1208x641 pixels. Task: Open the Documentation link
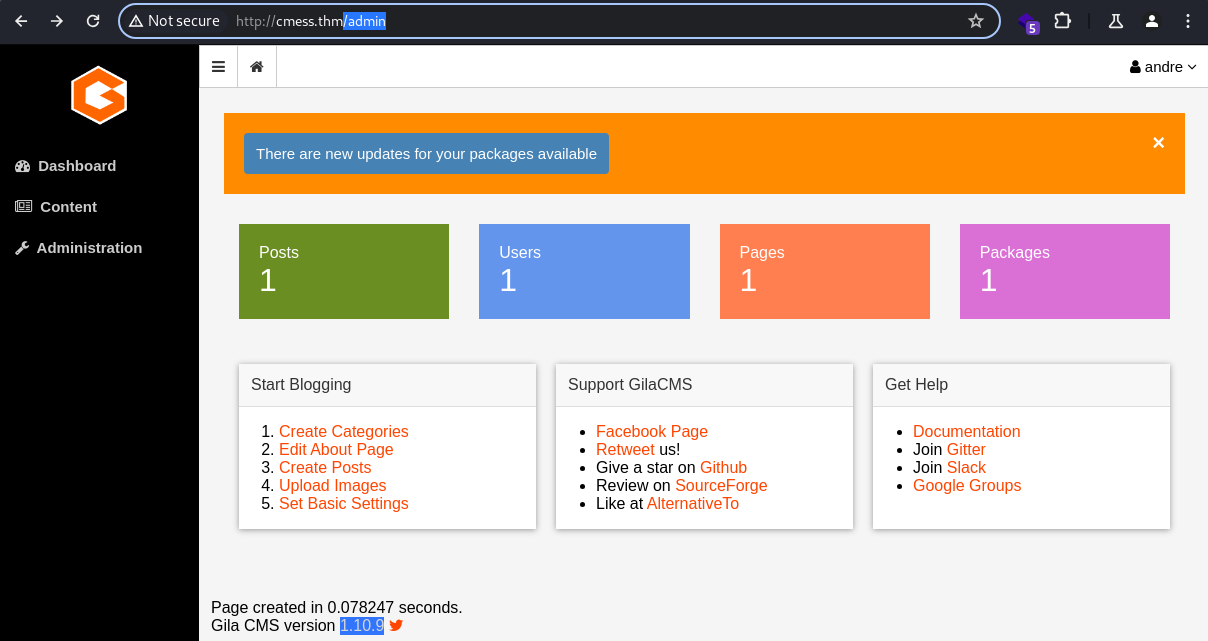pos(967,432)
